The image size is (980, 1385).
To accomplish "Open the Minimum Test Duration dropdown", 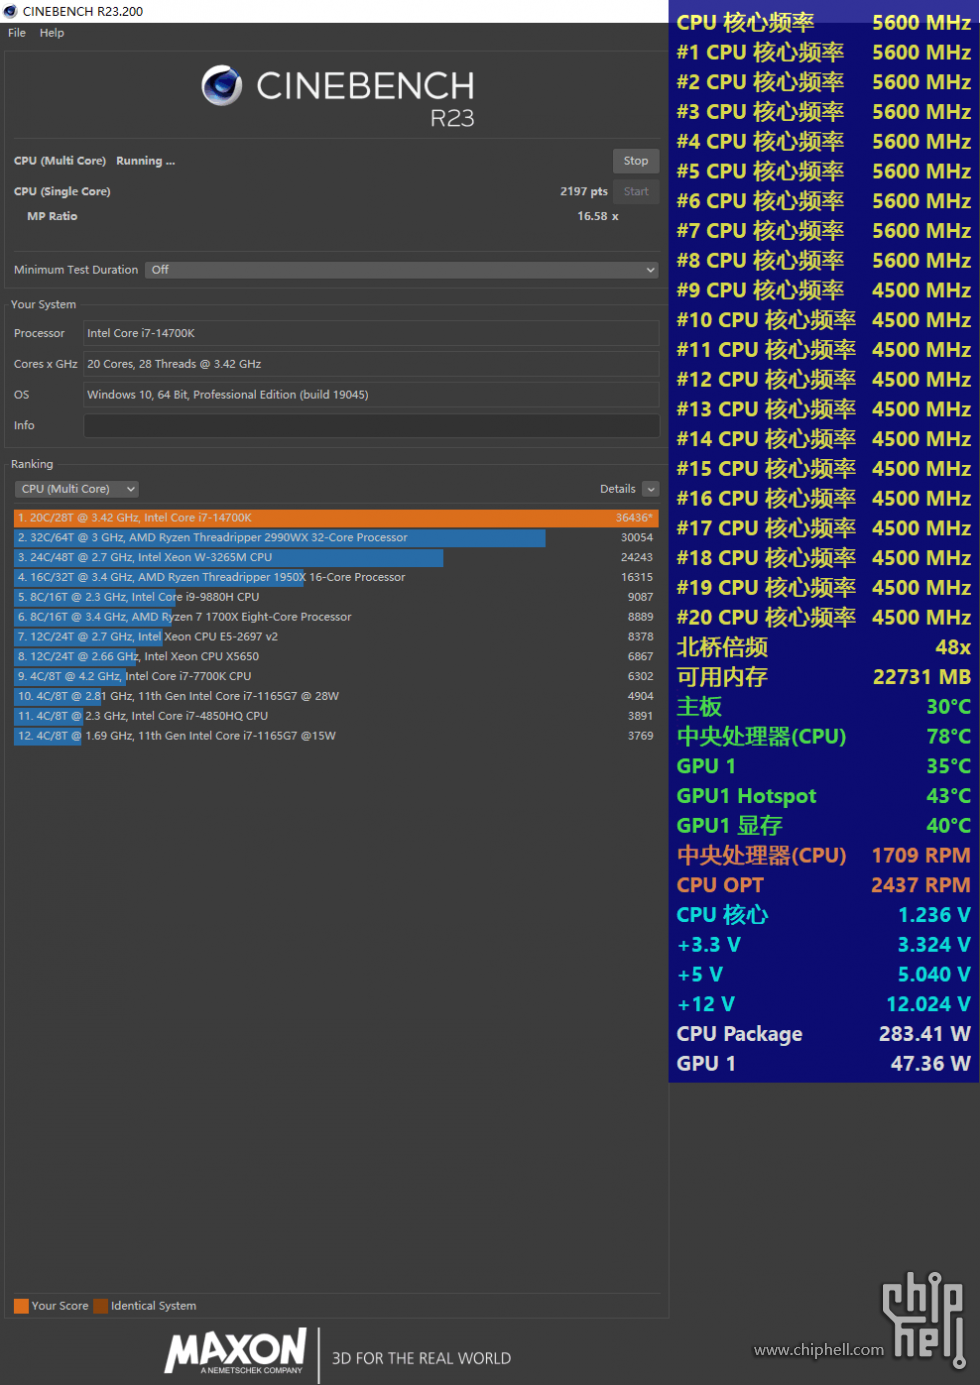I will [x=402, y=270].
